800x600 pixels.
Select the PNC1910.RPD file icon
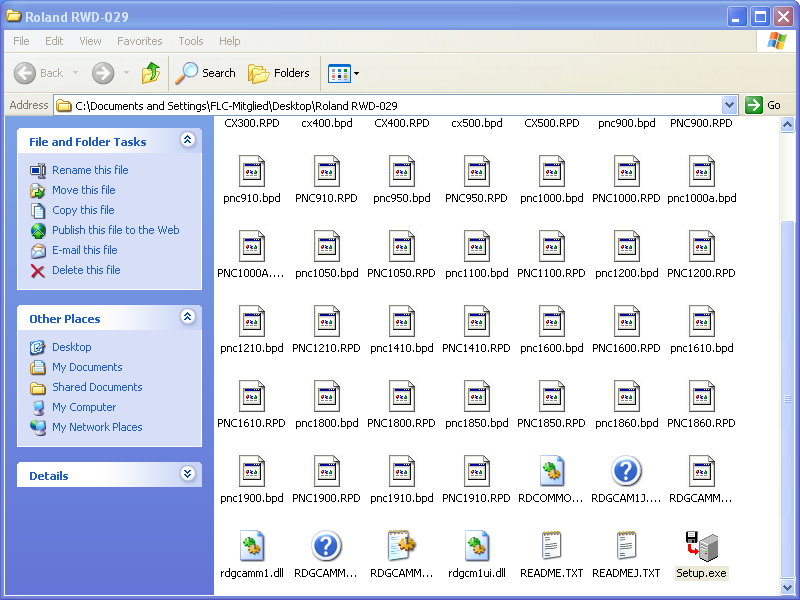pos(477,471)
